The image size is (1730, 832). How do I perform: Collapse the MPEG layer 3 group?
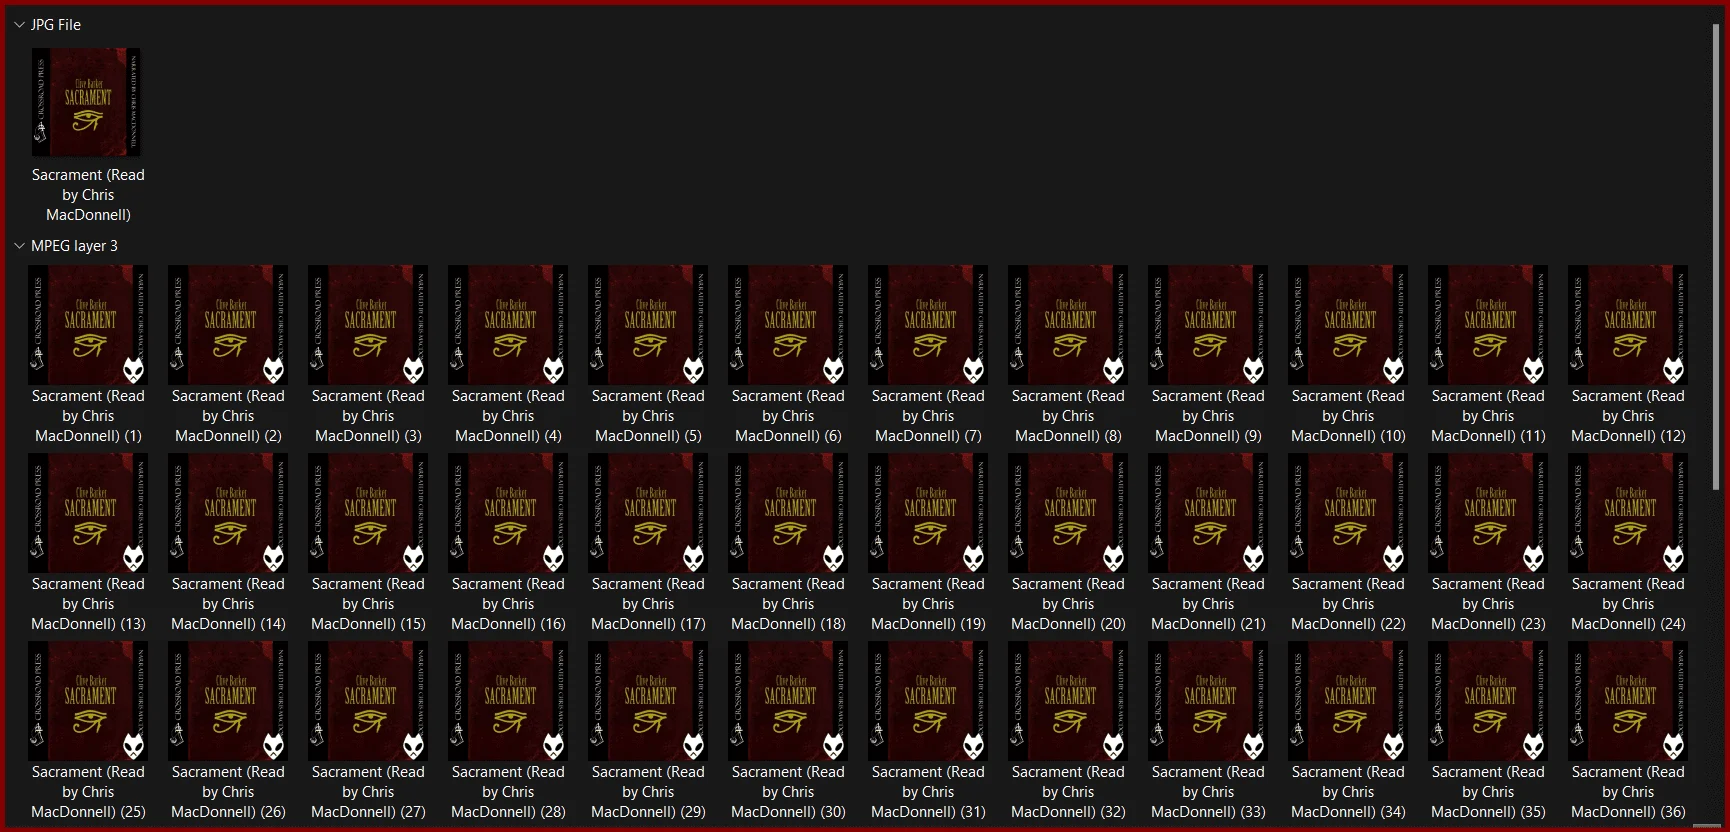tap(19, 246)
